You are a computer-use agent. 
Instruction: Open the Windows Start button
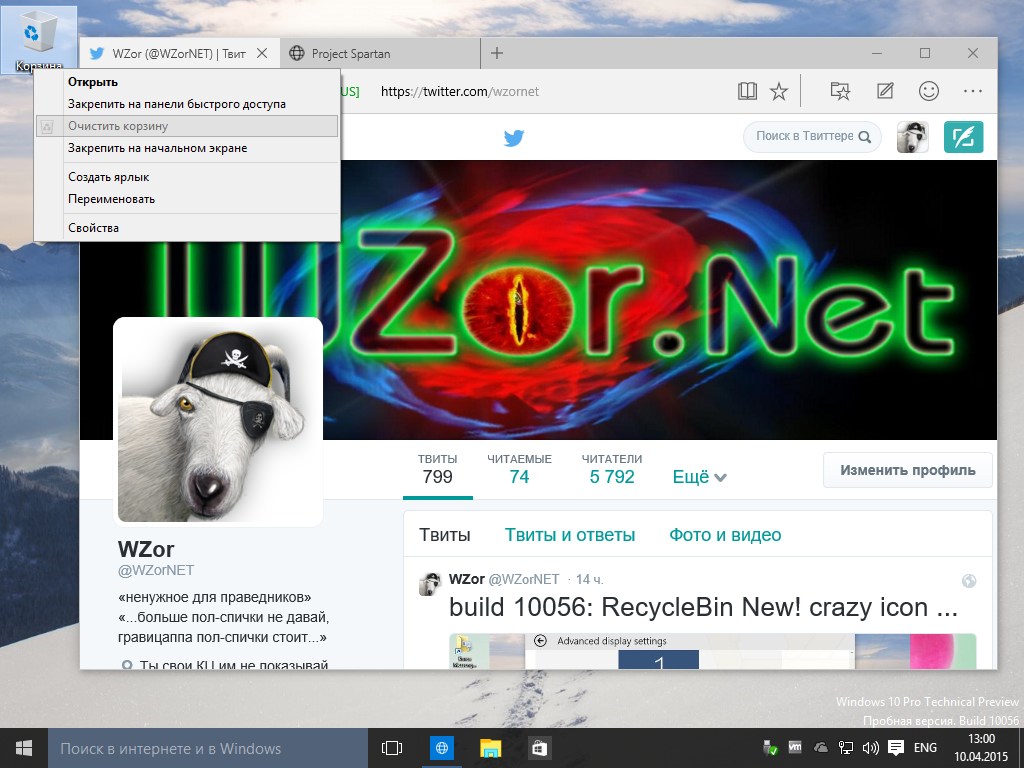click(24, 748)
